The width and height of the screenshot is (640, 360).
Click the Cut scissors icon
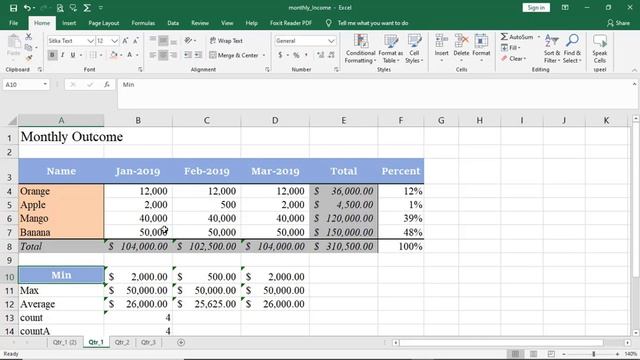[x=28, y=37]
